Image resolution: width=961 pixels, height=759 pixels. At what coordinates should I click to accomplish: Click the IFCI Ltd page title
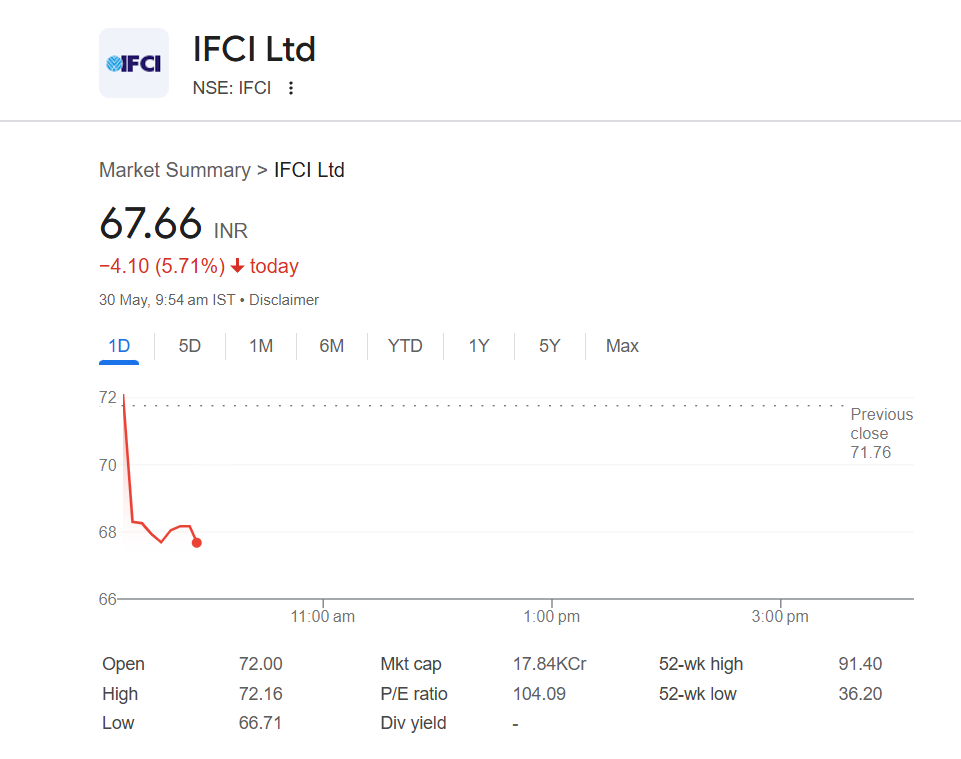click(x=254, y=49)
